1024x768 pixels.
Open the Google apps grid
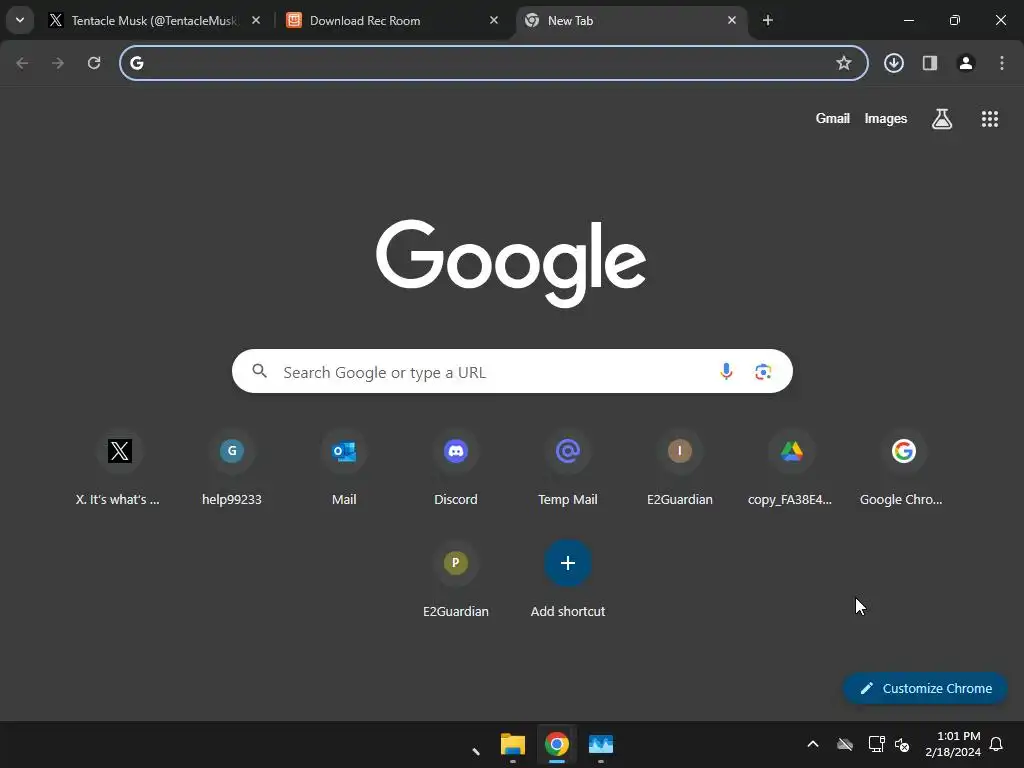(x=990, y=118)
